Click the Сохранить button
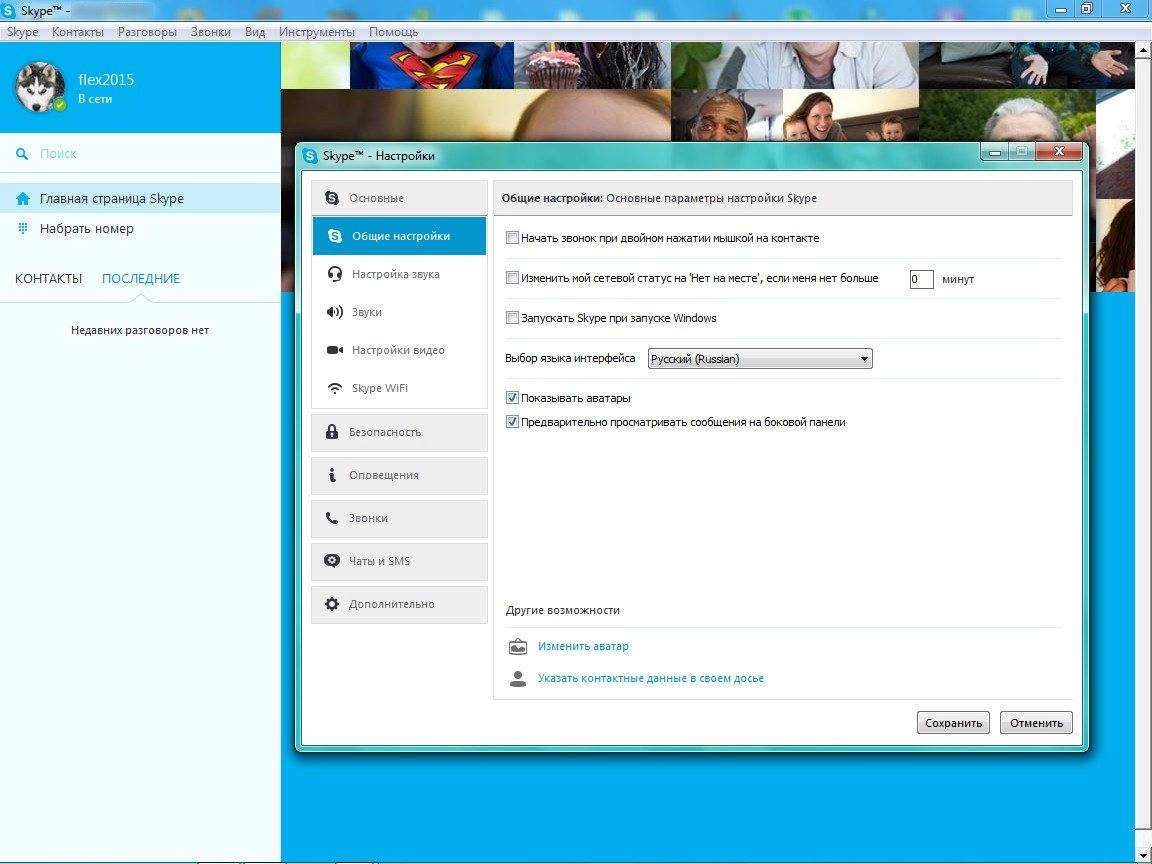The width and height of the screenshot is (1152, 864). click(x=953, y=723)
